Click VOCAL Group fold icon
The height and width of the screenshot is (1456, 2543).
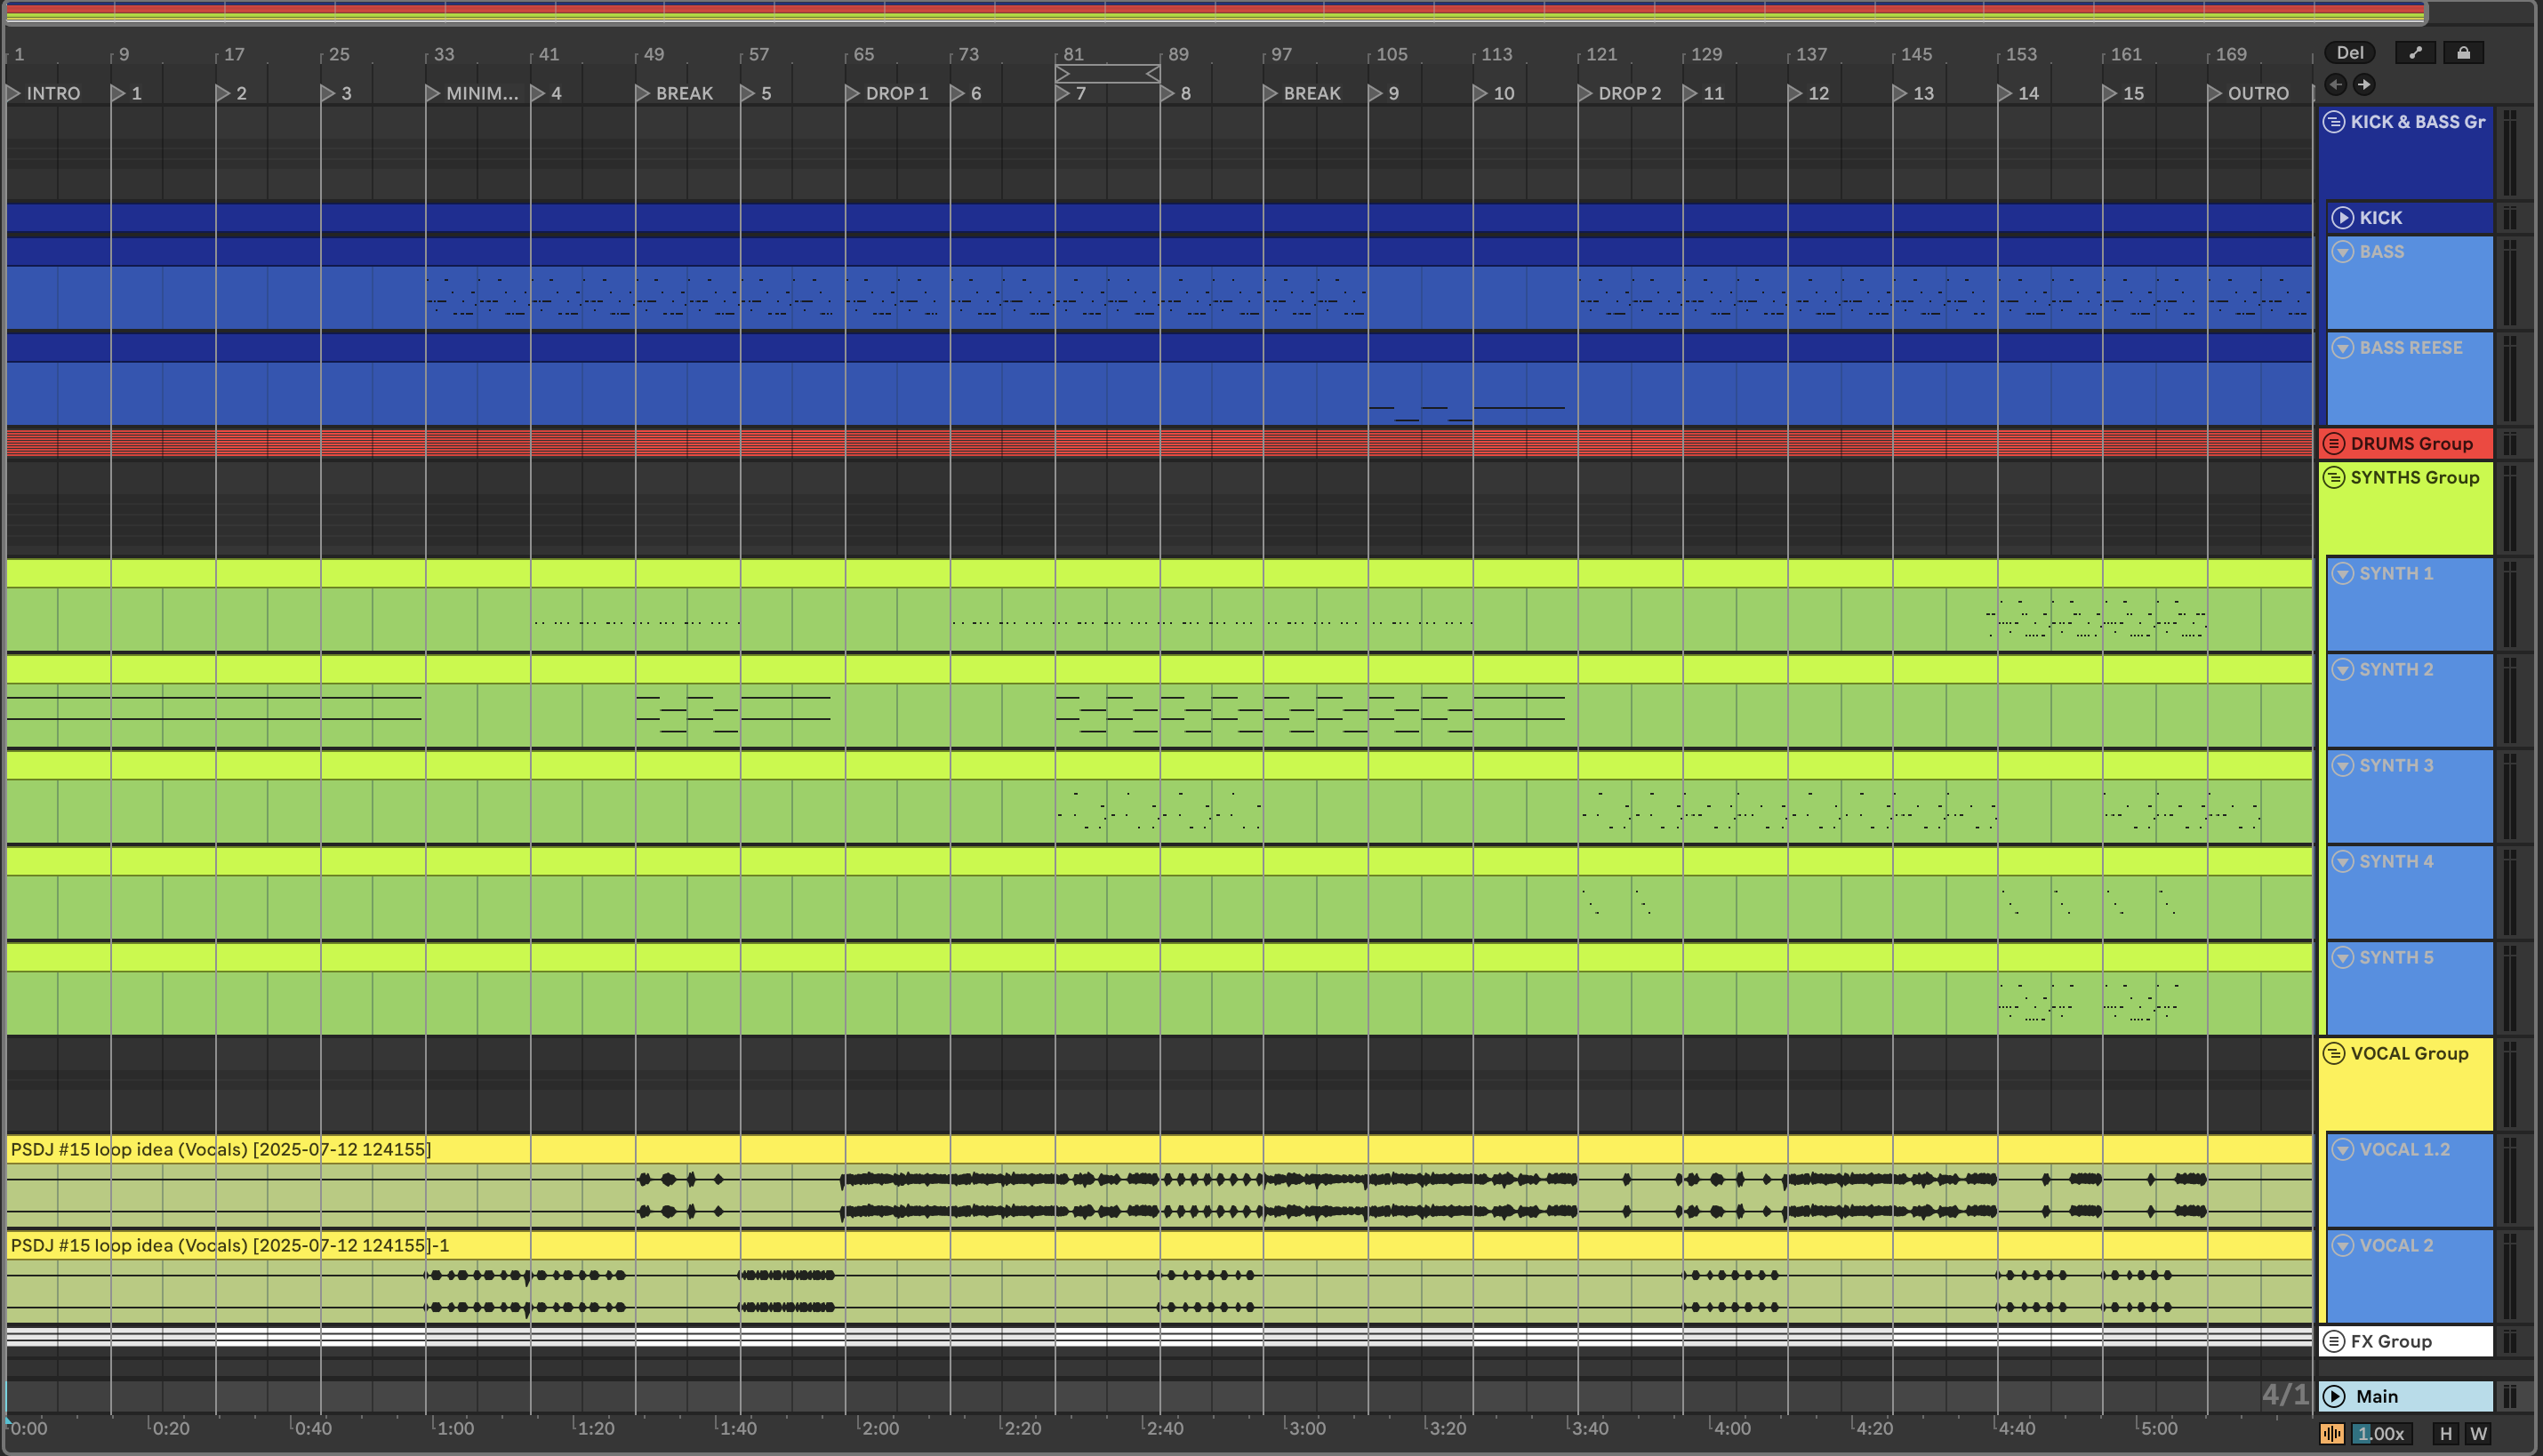(x=2333, y=1054)
